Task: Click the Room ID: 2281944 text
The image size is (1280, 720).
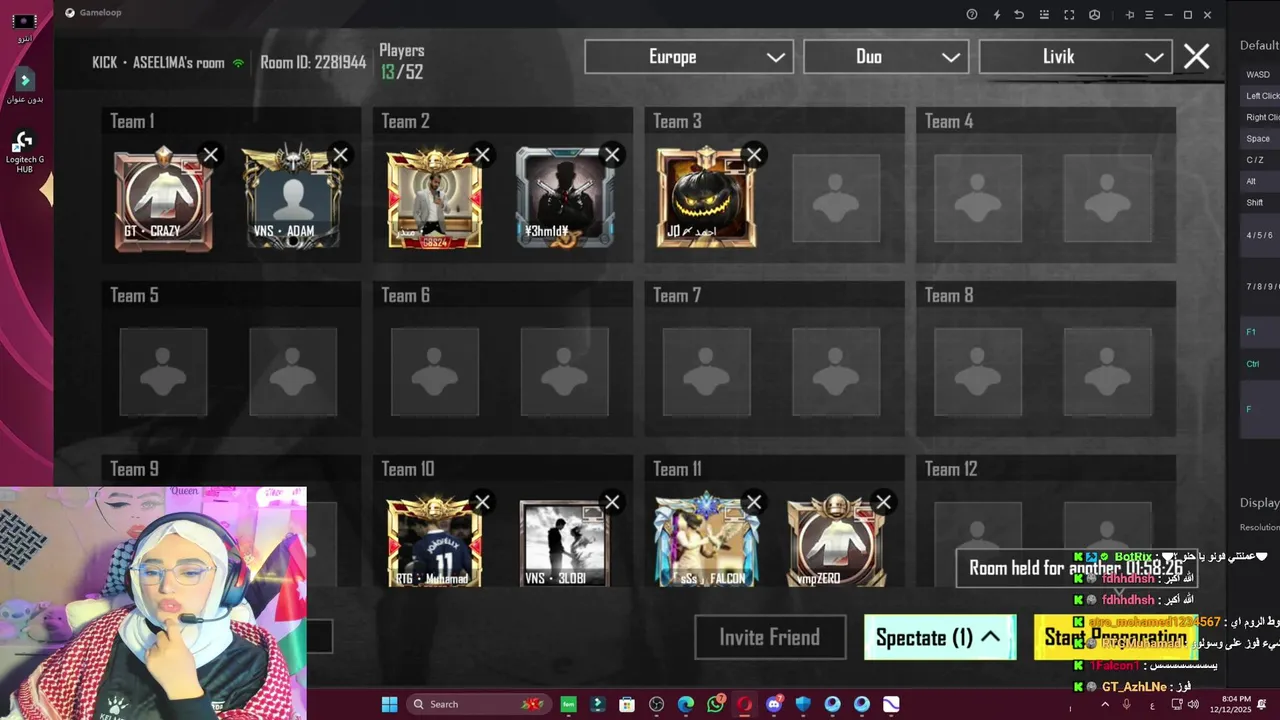Action: [313, 62]
